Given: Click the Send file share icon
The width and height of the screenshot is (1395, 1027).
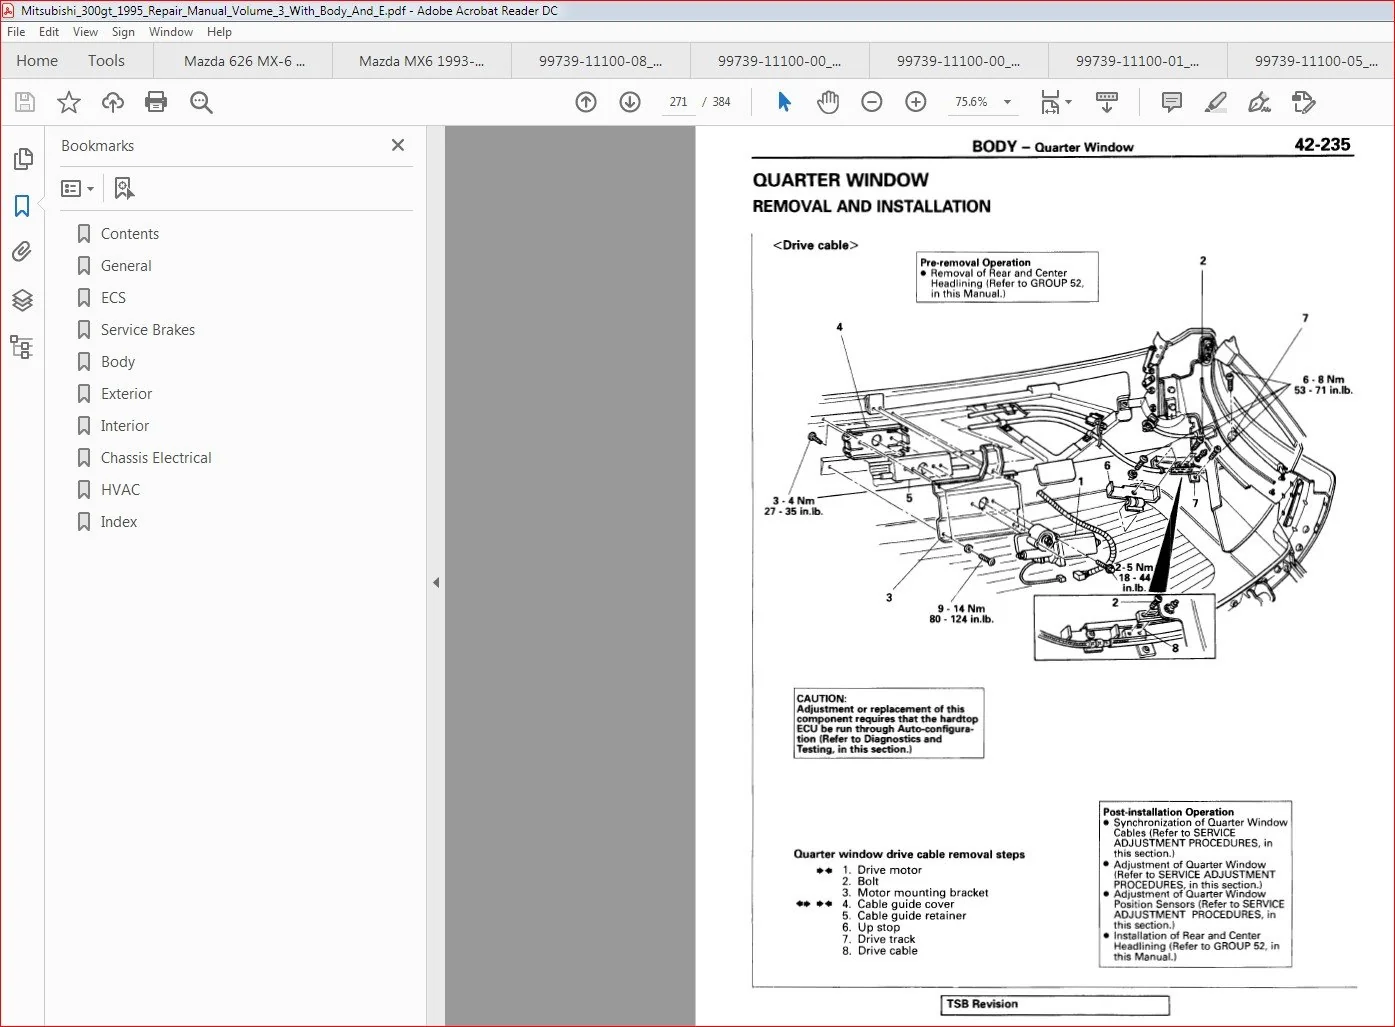Looking at the screenshot, I should (x=1304, y=102).
